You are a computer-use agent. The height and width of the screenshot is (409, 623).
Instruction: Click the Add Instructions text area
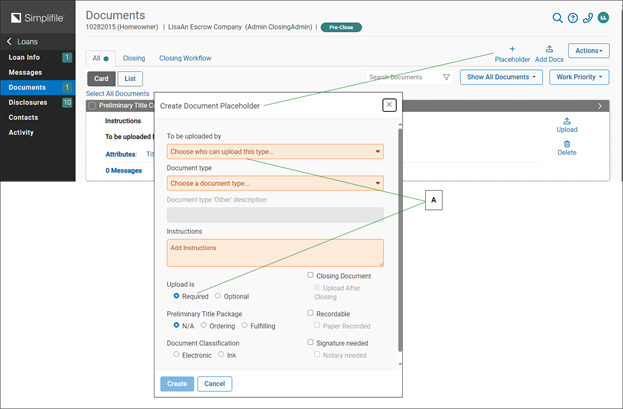click(275, 253)
